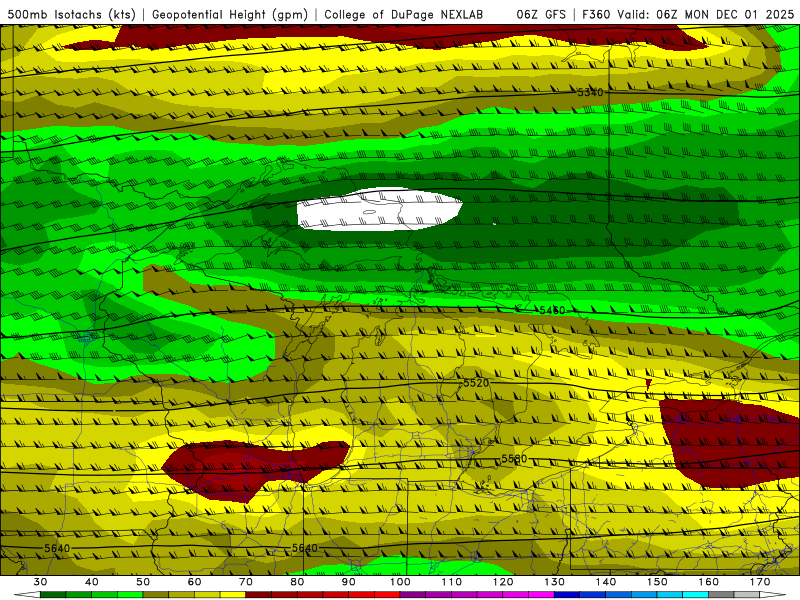
Task: Click the legend value 60
Action: [x=194, y=582]
